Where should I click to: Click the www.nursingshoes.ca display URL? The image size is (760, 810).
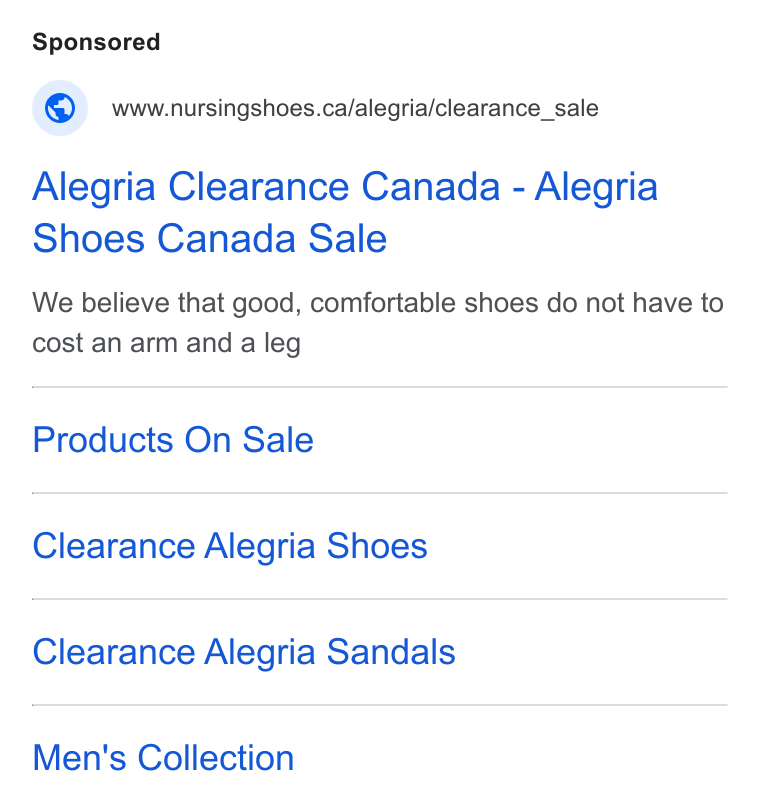pyautogui.click(x=355, y=108)
